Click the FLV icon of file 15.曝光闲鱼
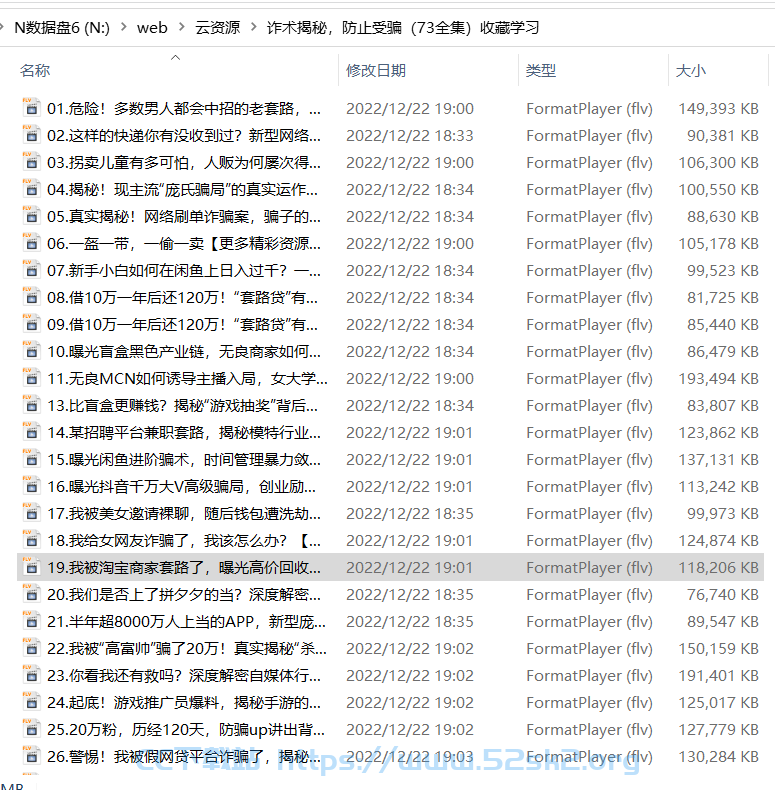The width and height of the screenshot is (775, 790). 31,459
